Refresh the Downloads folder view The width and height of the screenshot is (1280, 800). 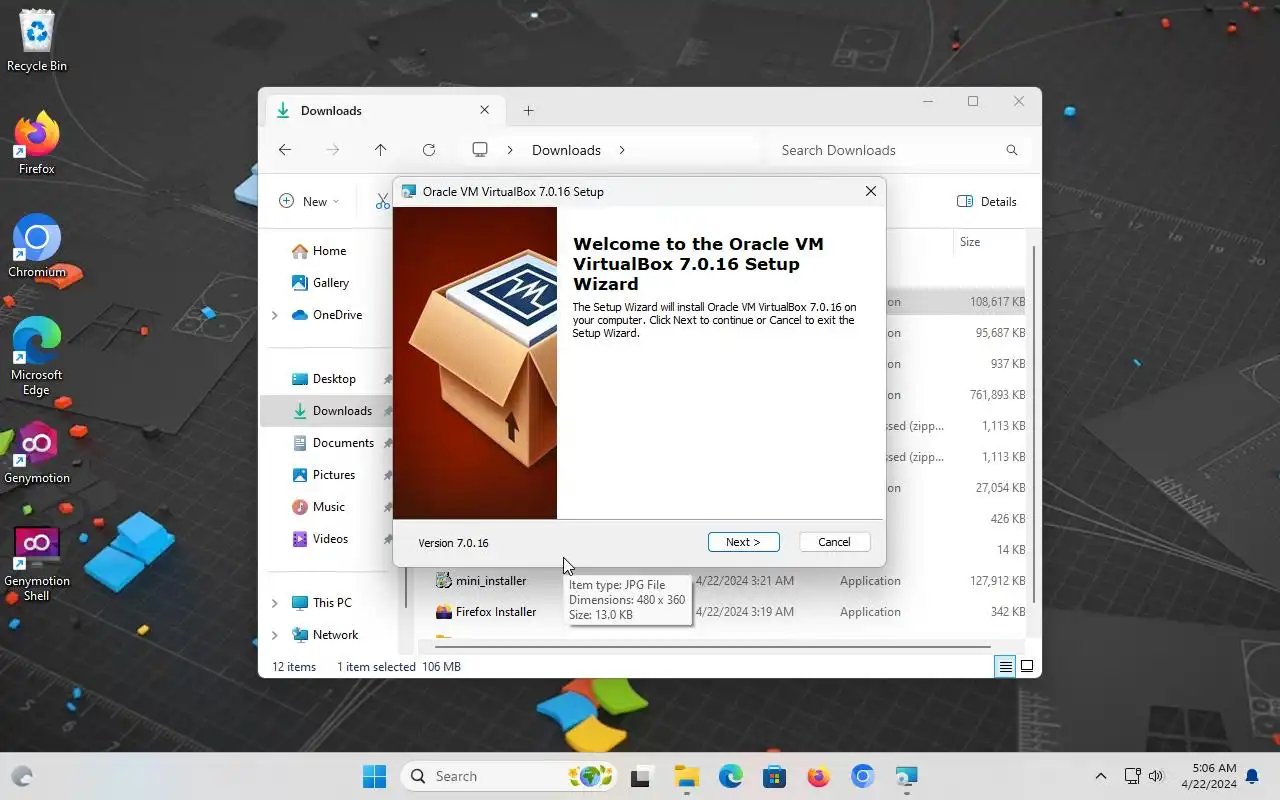429,150
